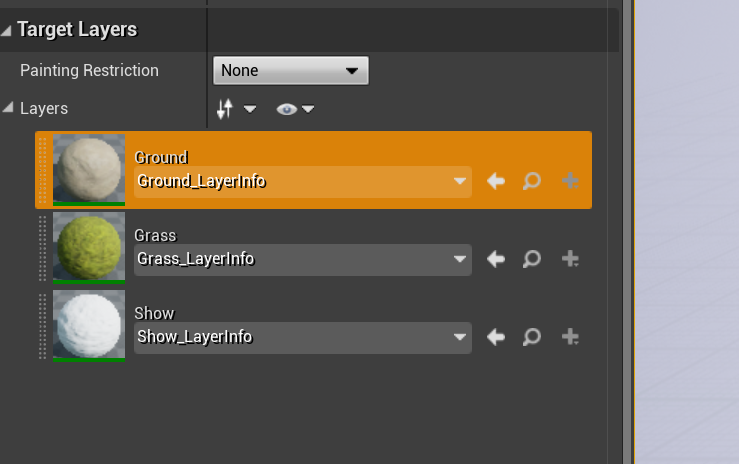This screenshot has height=464, width=739.
Task: Browse to Show_LayerInfo with magnifier icon
Action: click(532, 337)
